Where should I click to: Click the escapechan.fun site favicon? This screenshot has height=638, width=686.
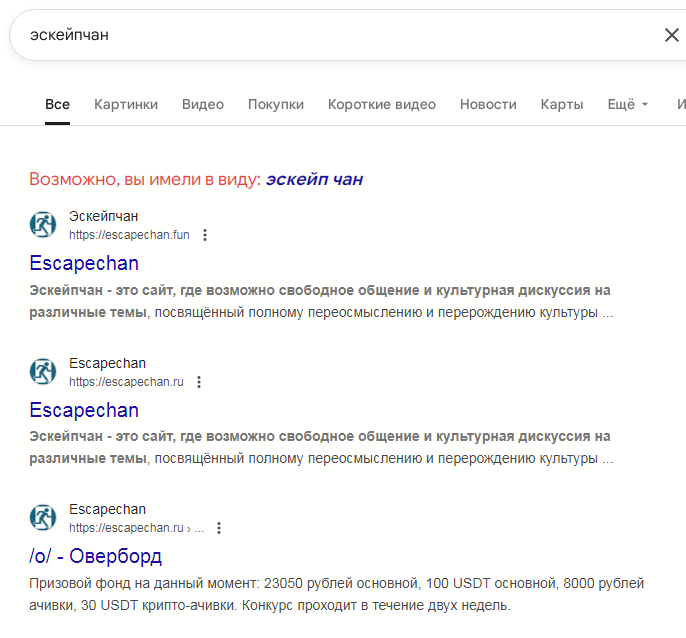[43, 224]
